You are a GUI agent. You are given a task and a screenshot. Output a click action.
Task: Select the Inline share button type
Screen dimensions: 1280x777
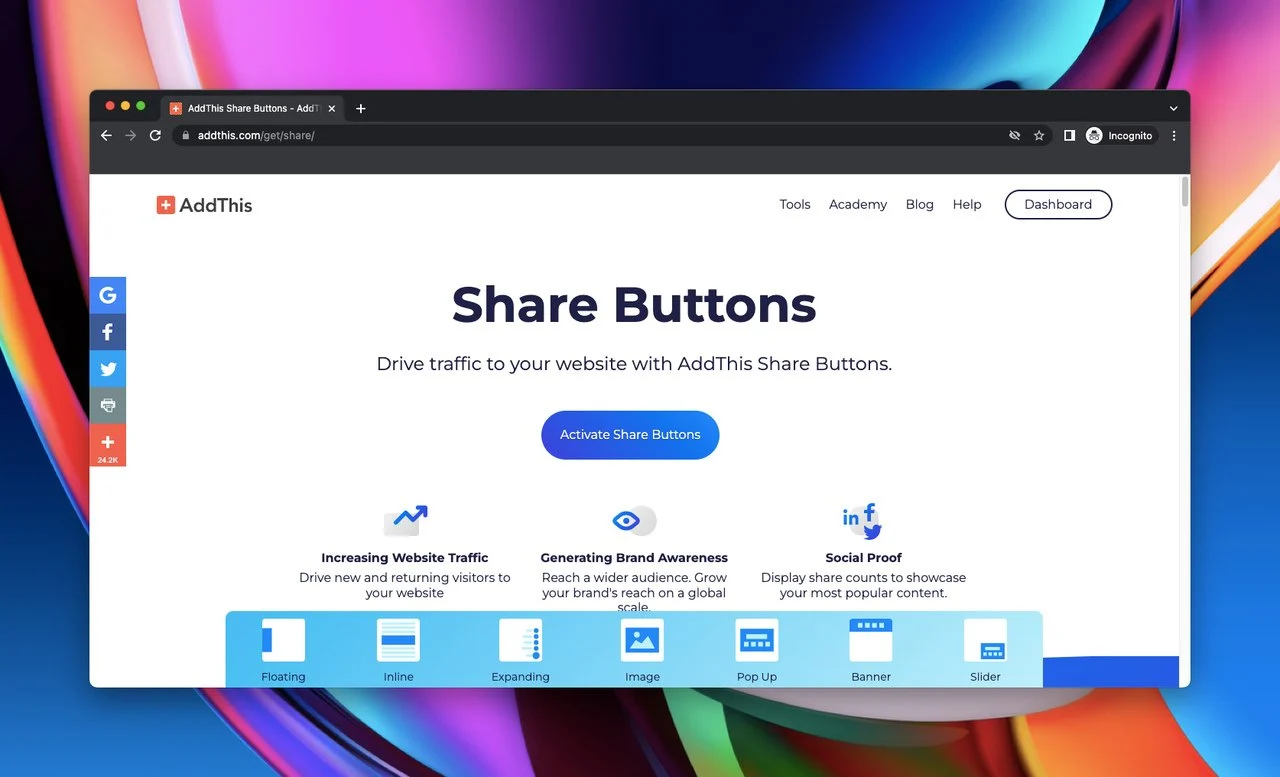pyautogui.click(x=398, y=651)
